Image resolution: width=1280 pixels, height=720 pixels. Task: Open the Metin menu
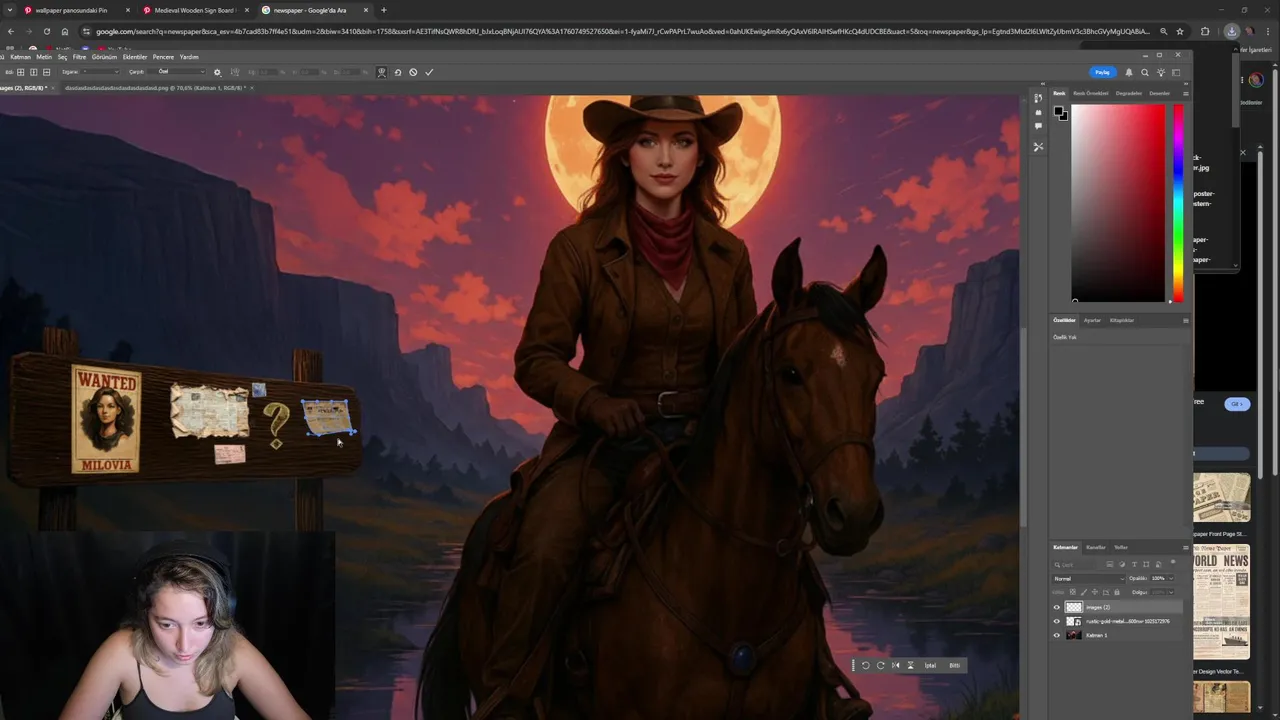tap(44, 57)
